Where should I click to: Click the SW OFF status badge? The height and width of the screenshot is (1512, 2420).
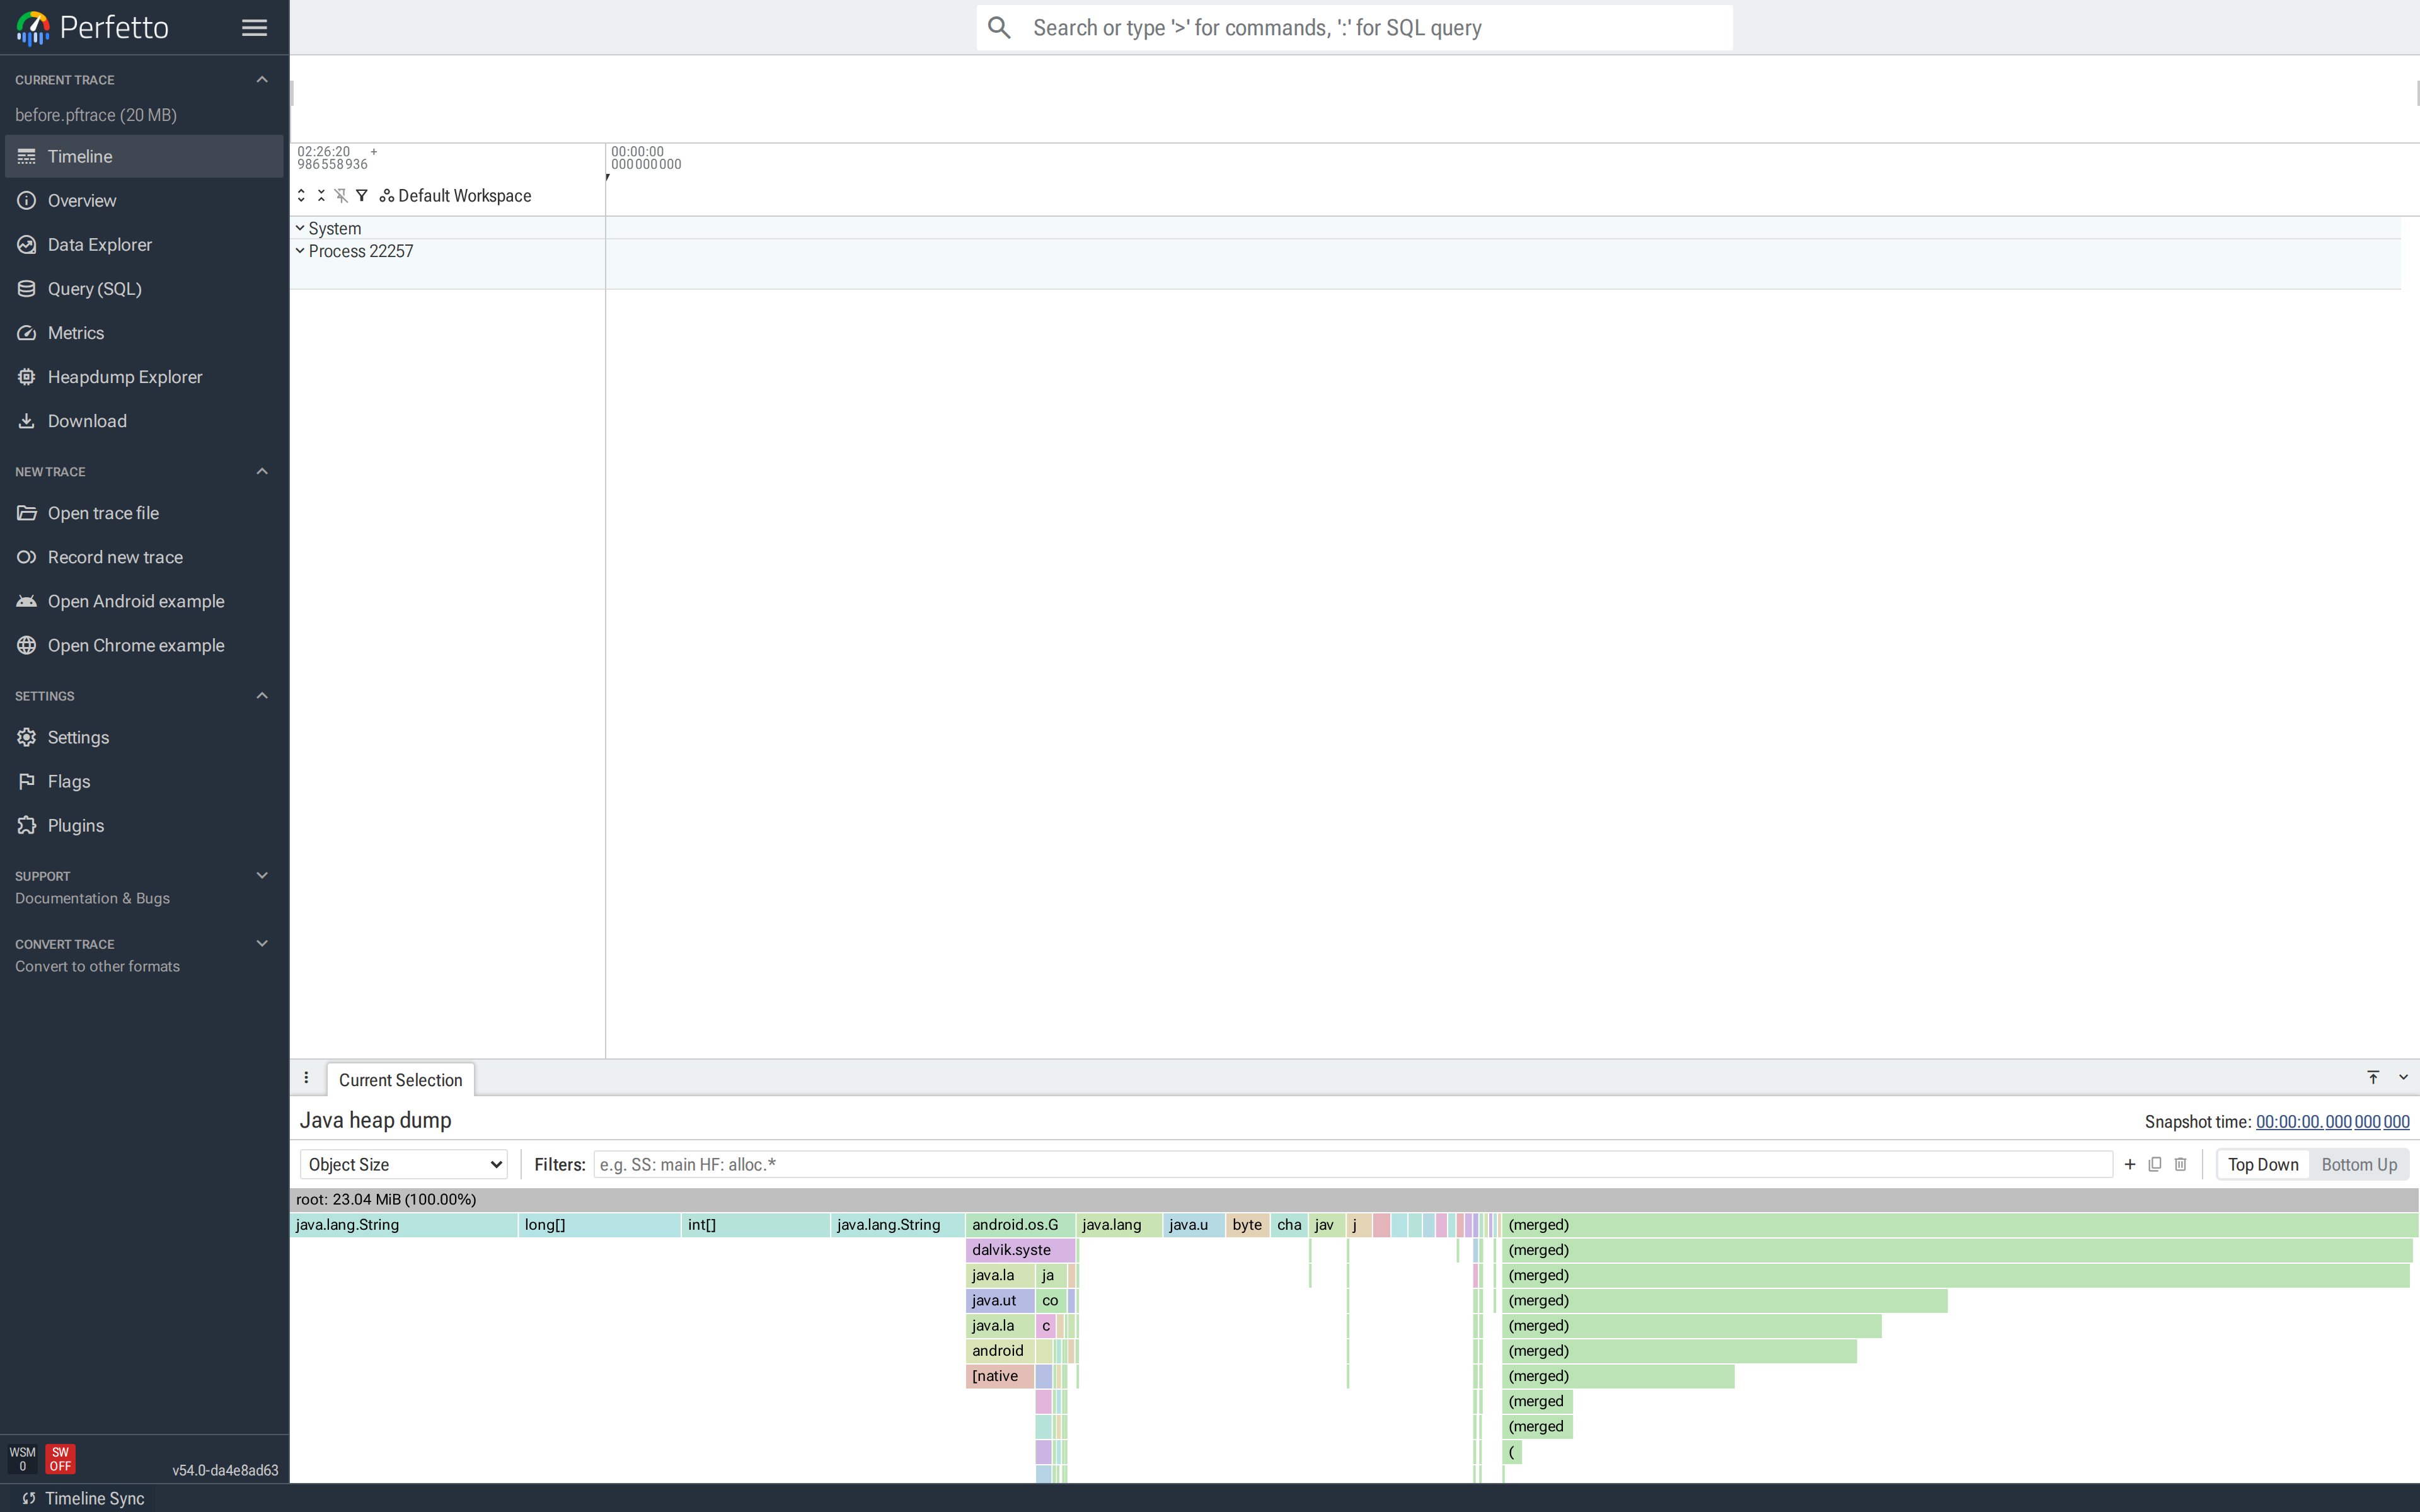[61, 1459]
